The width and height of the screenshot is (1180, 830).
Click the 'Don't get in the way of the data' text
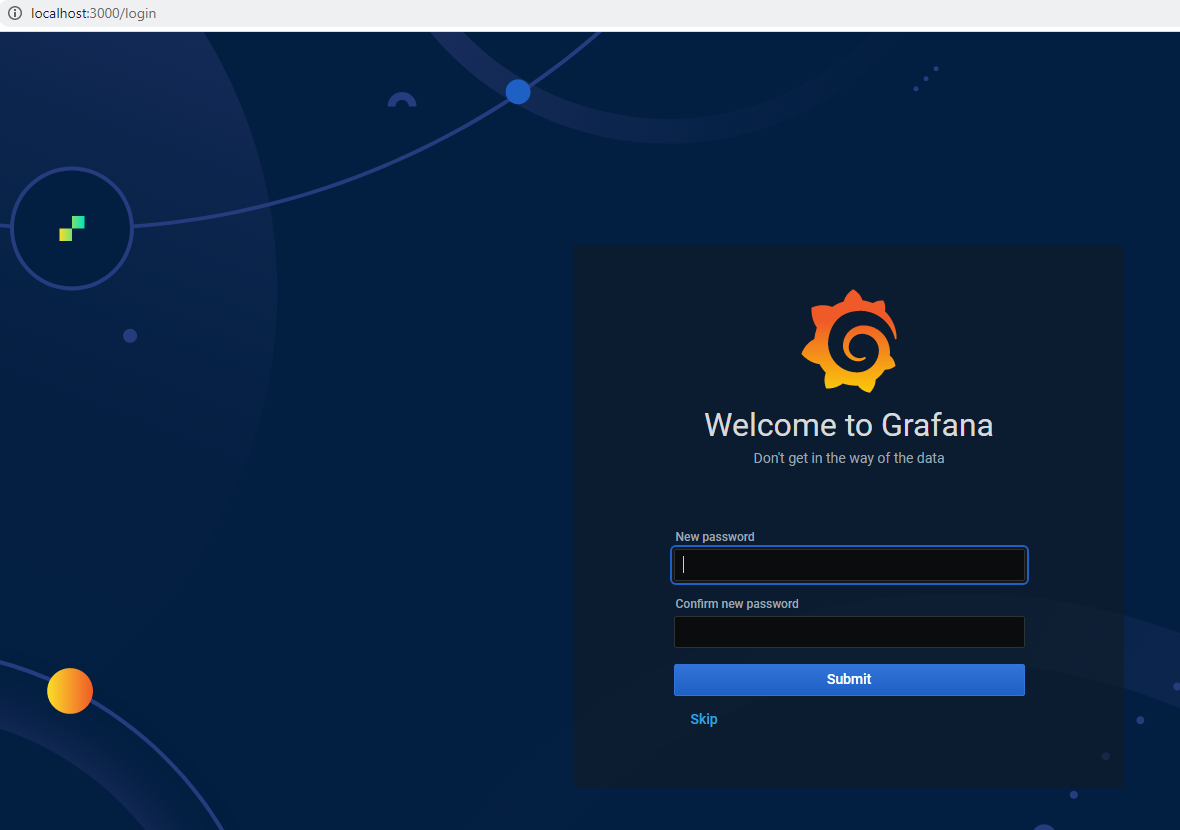[849, 458]
